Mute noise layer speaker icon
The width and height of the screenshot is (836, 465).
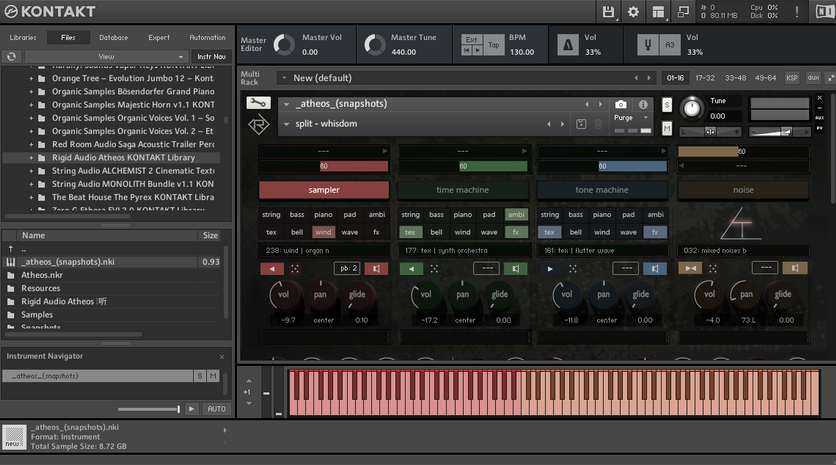tap(795, 268)
